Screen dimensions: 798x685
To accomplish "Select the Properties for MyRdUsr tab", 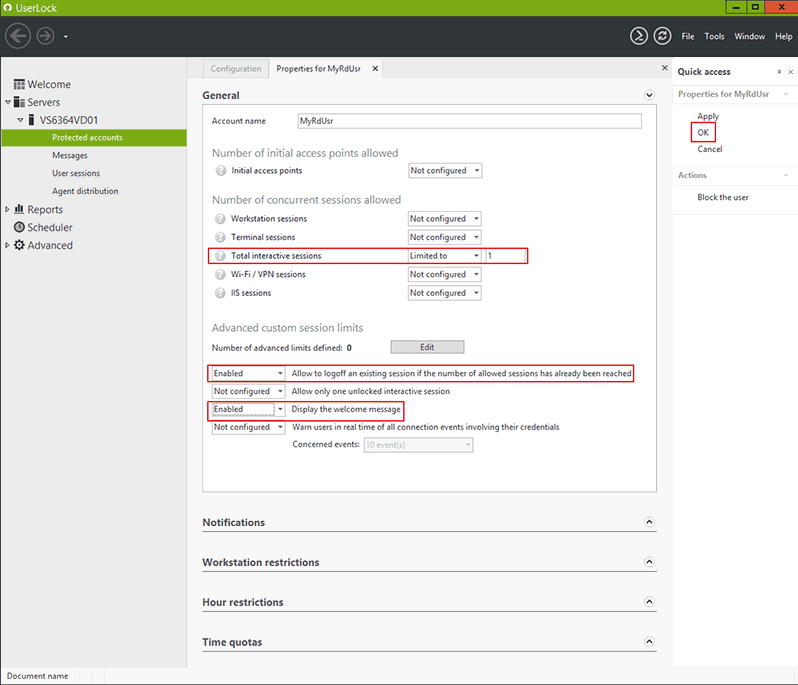I will coord(319,69).
